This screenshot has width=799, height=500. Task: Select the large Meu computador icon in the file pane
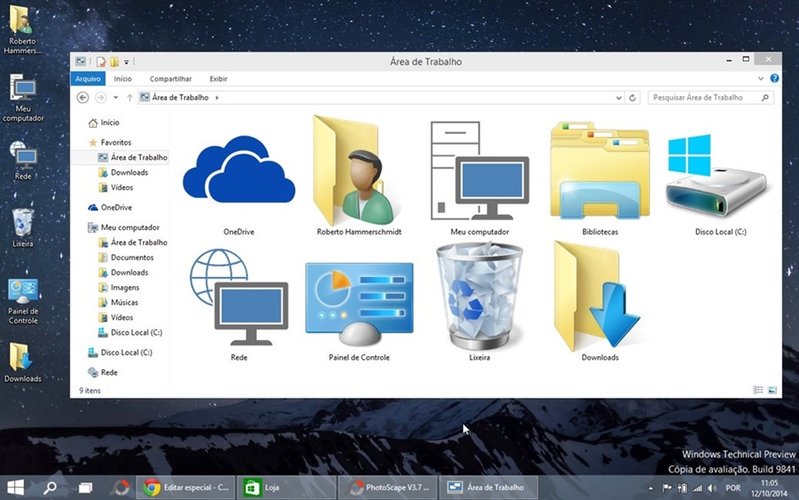pos(480,171)
